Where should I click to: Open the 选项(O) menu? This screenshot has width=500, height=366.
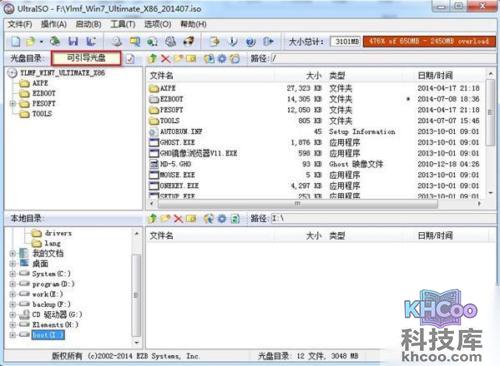point(157,24)
